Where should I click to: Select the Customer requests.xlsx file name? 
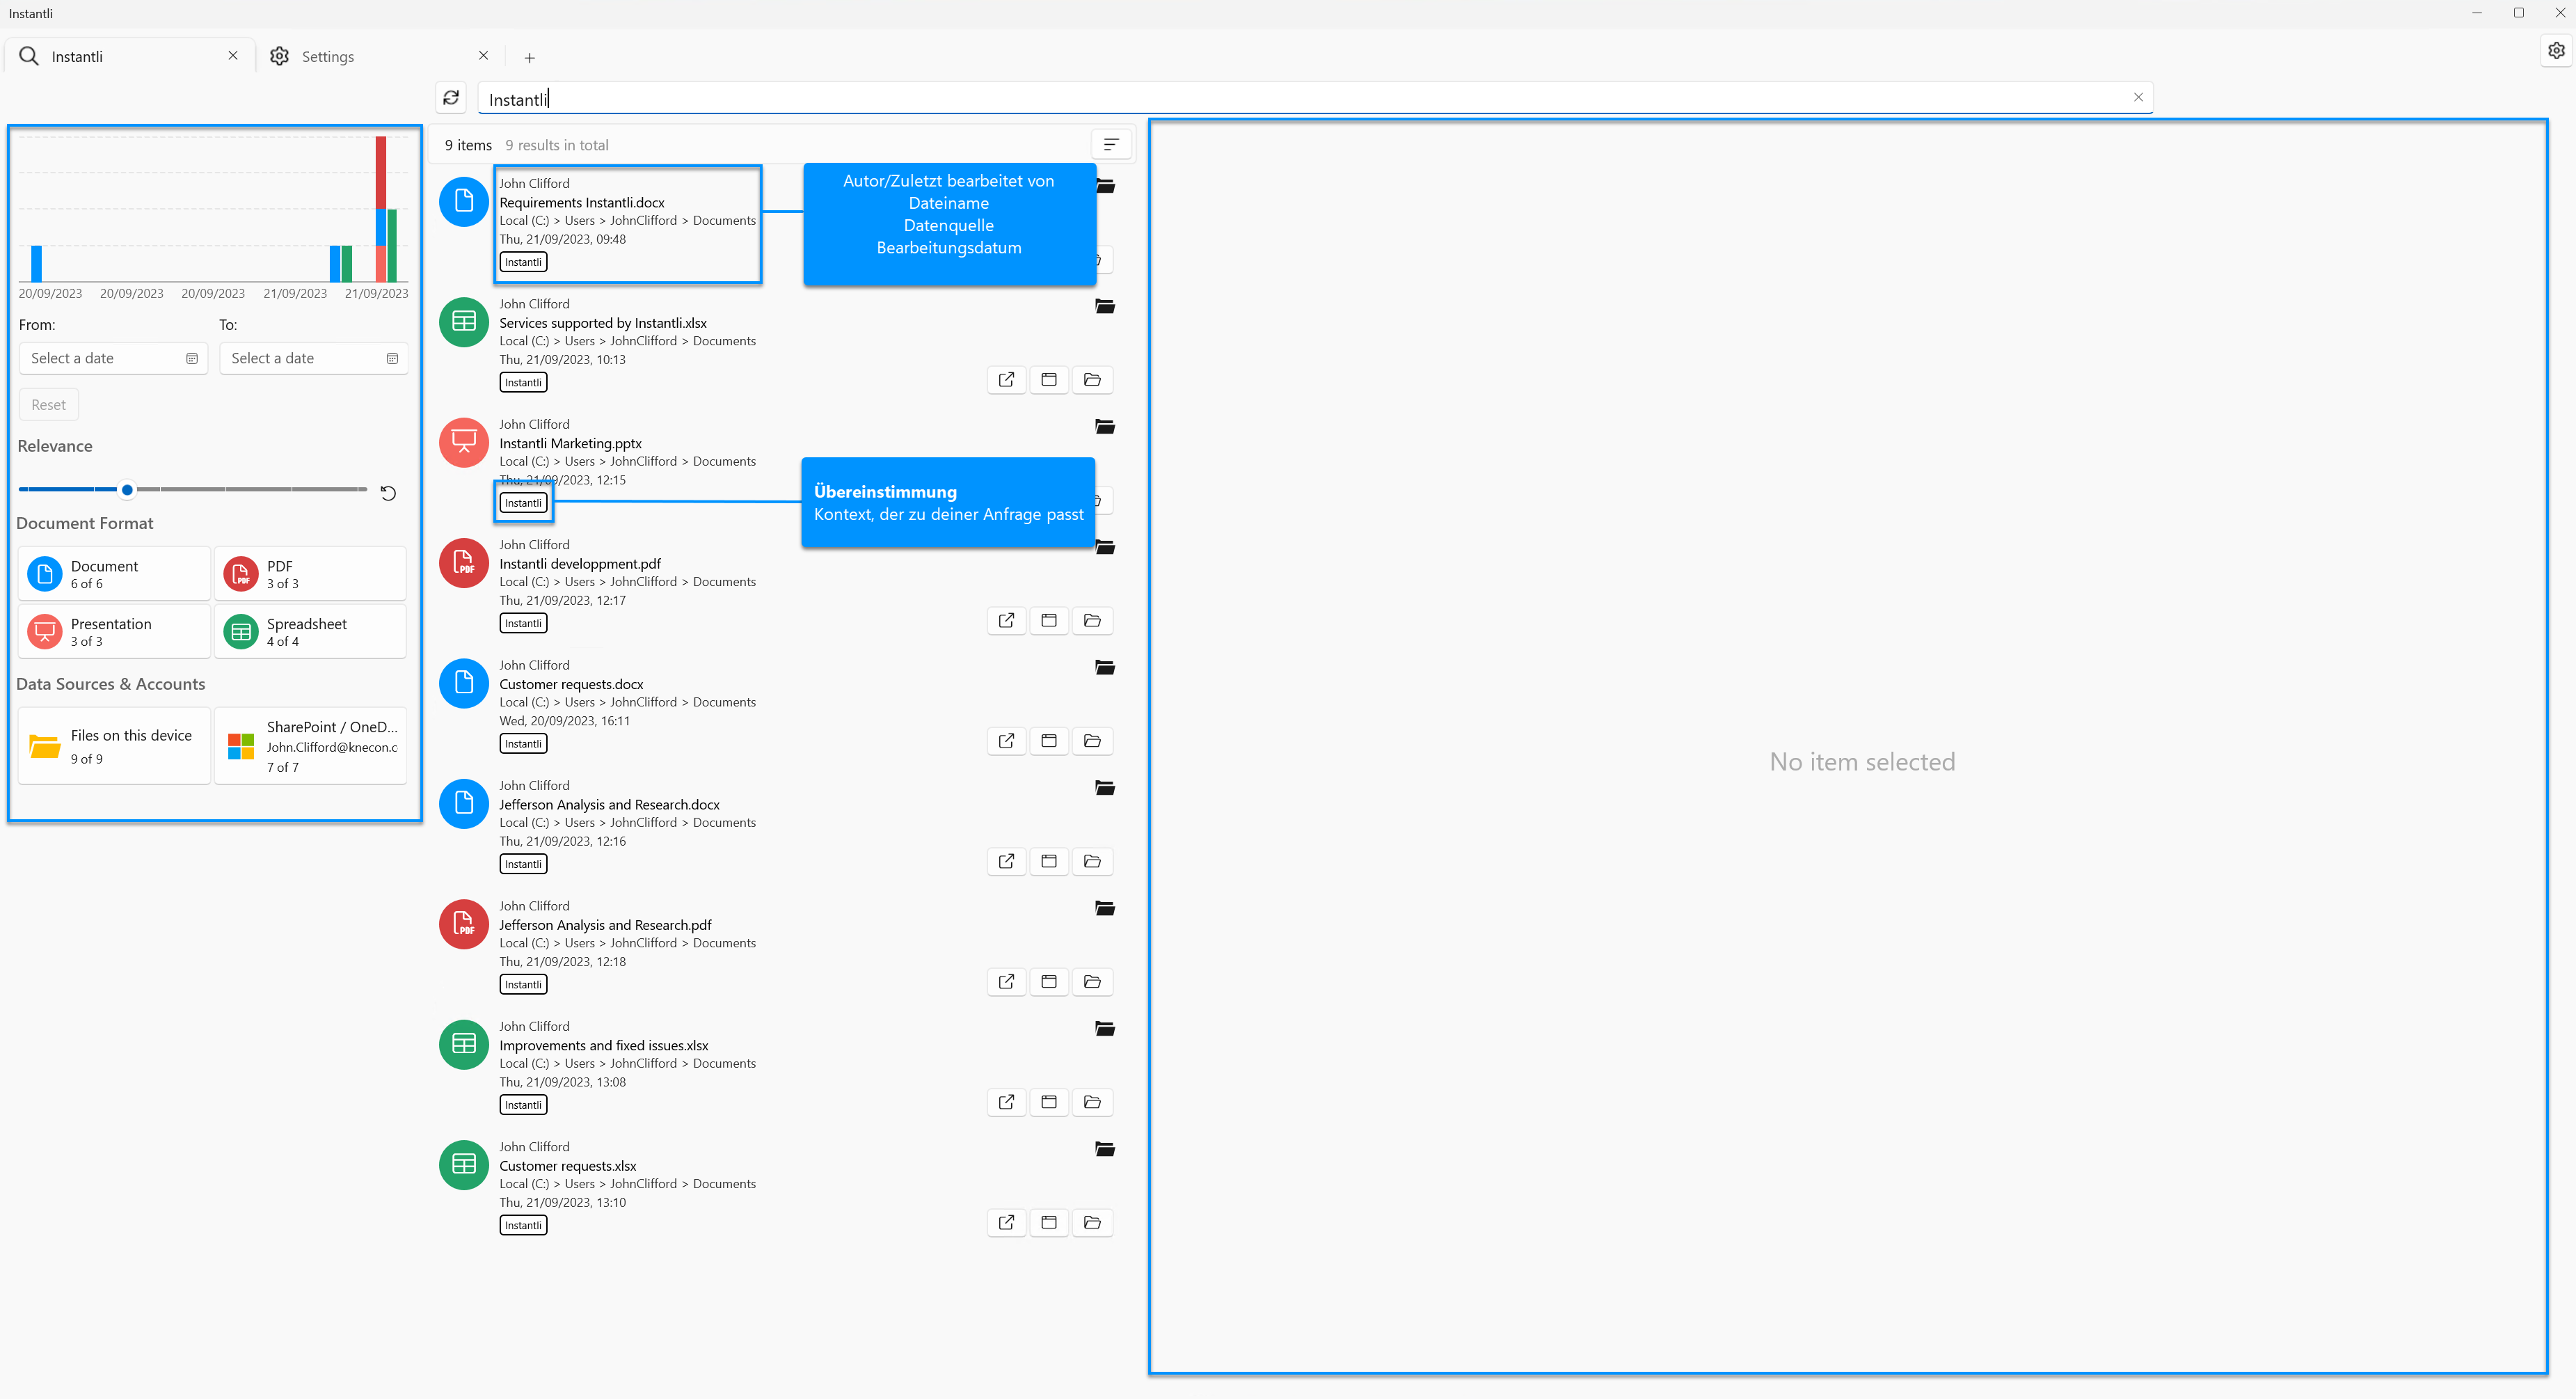pyautogui.click(x=567, y=1166)
